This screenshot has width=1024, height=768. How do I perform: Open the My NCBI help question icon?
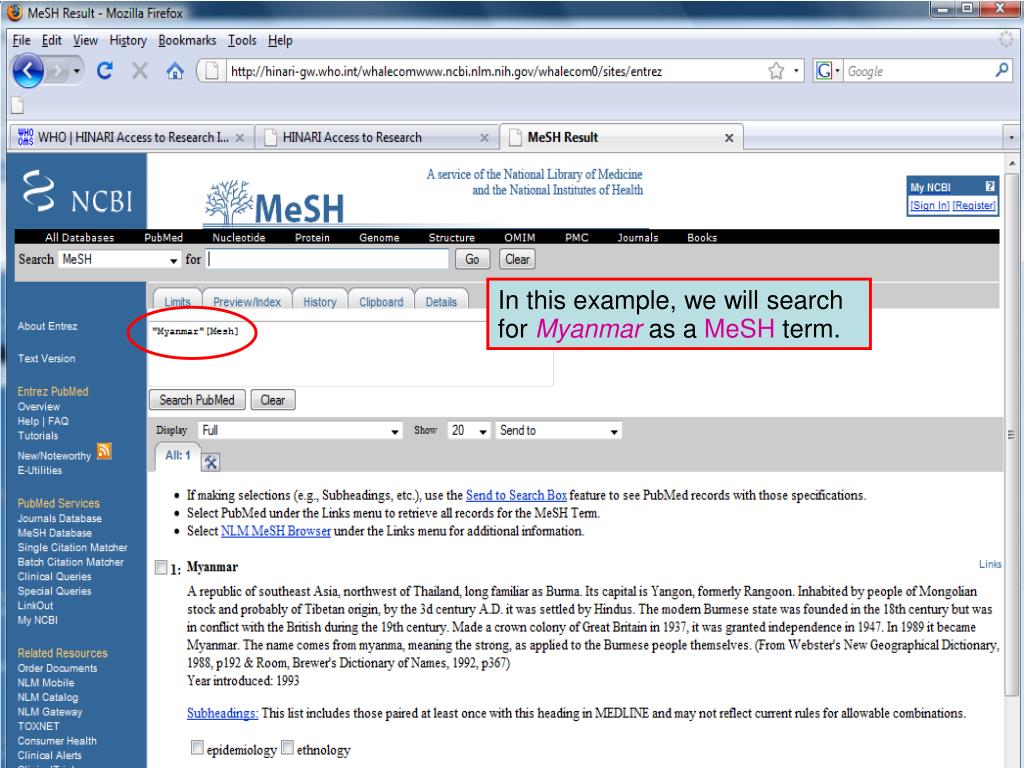[989, 187]
